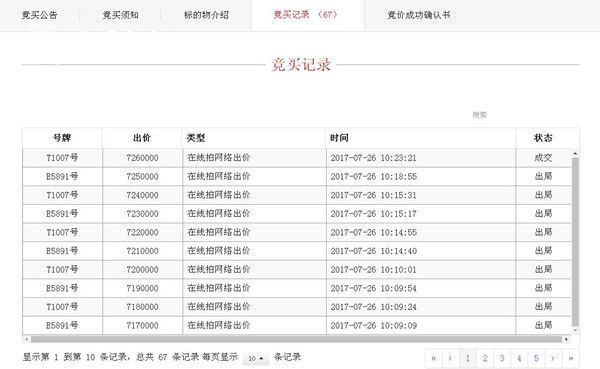The width and height of the screenshot is (600, 369).
Task: Click the horizontal scrollbar right arrow
Action: coord(566,339)
